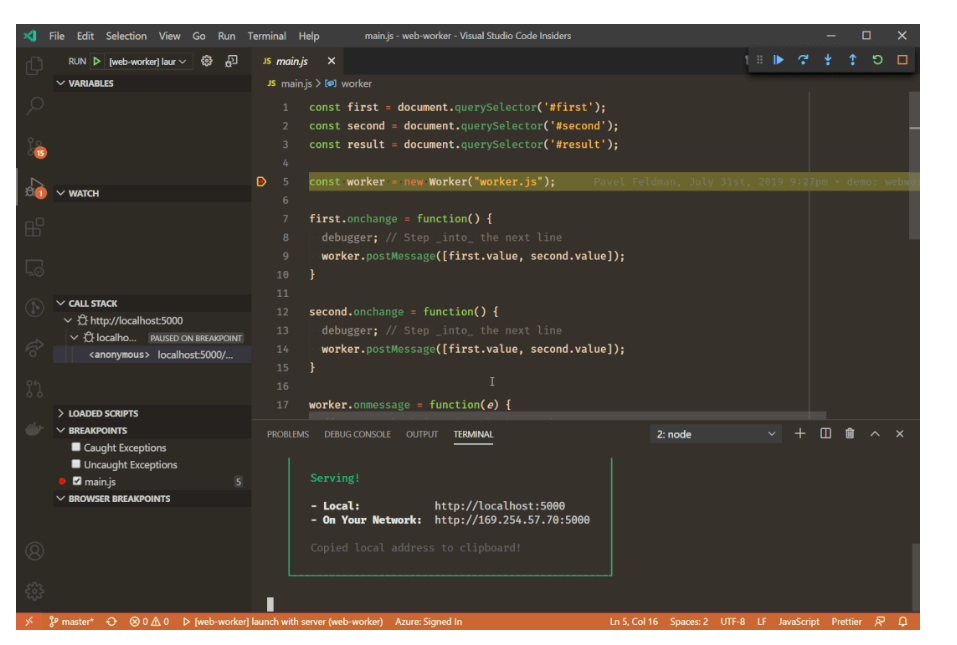Collapse the Watch section
This screenshot has height=645, width=957.
(153, 193)
